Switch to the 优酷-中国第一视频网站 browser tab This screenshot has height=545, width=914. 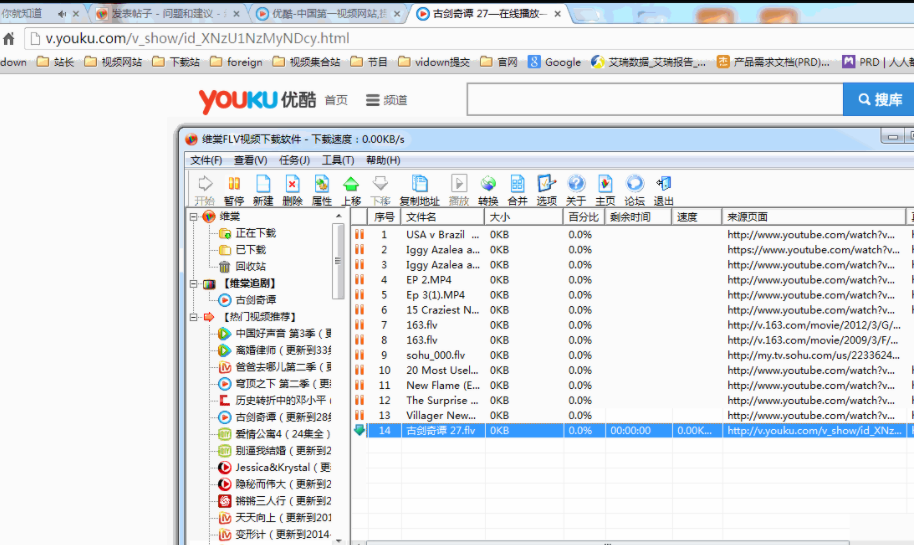click(328, 13)
